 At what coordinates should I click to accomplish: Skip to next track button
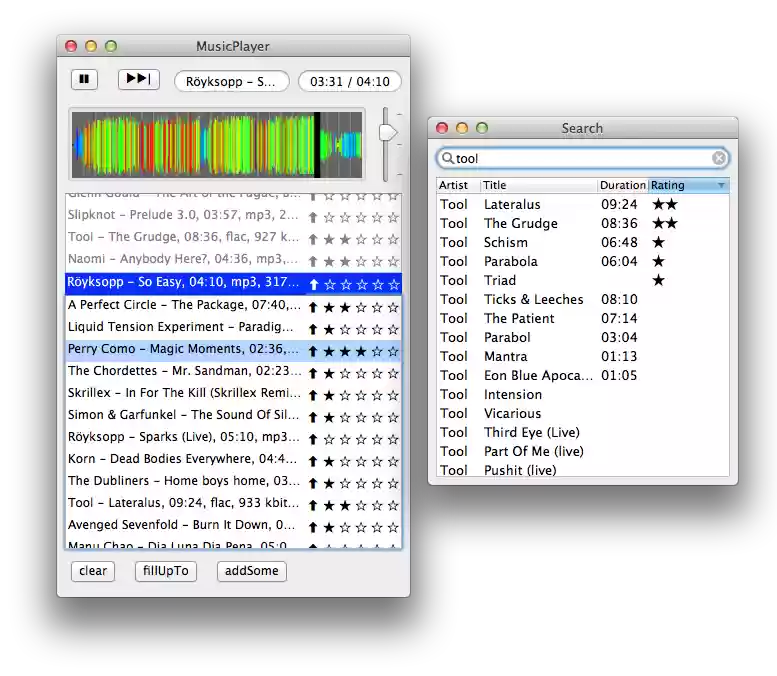click(x=138, y=79)
